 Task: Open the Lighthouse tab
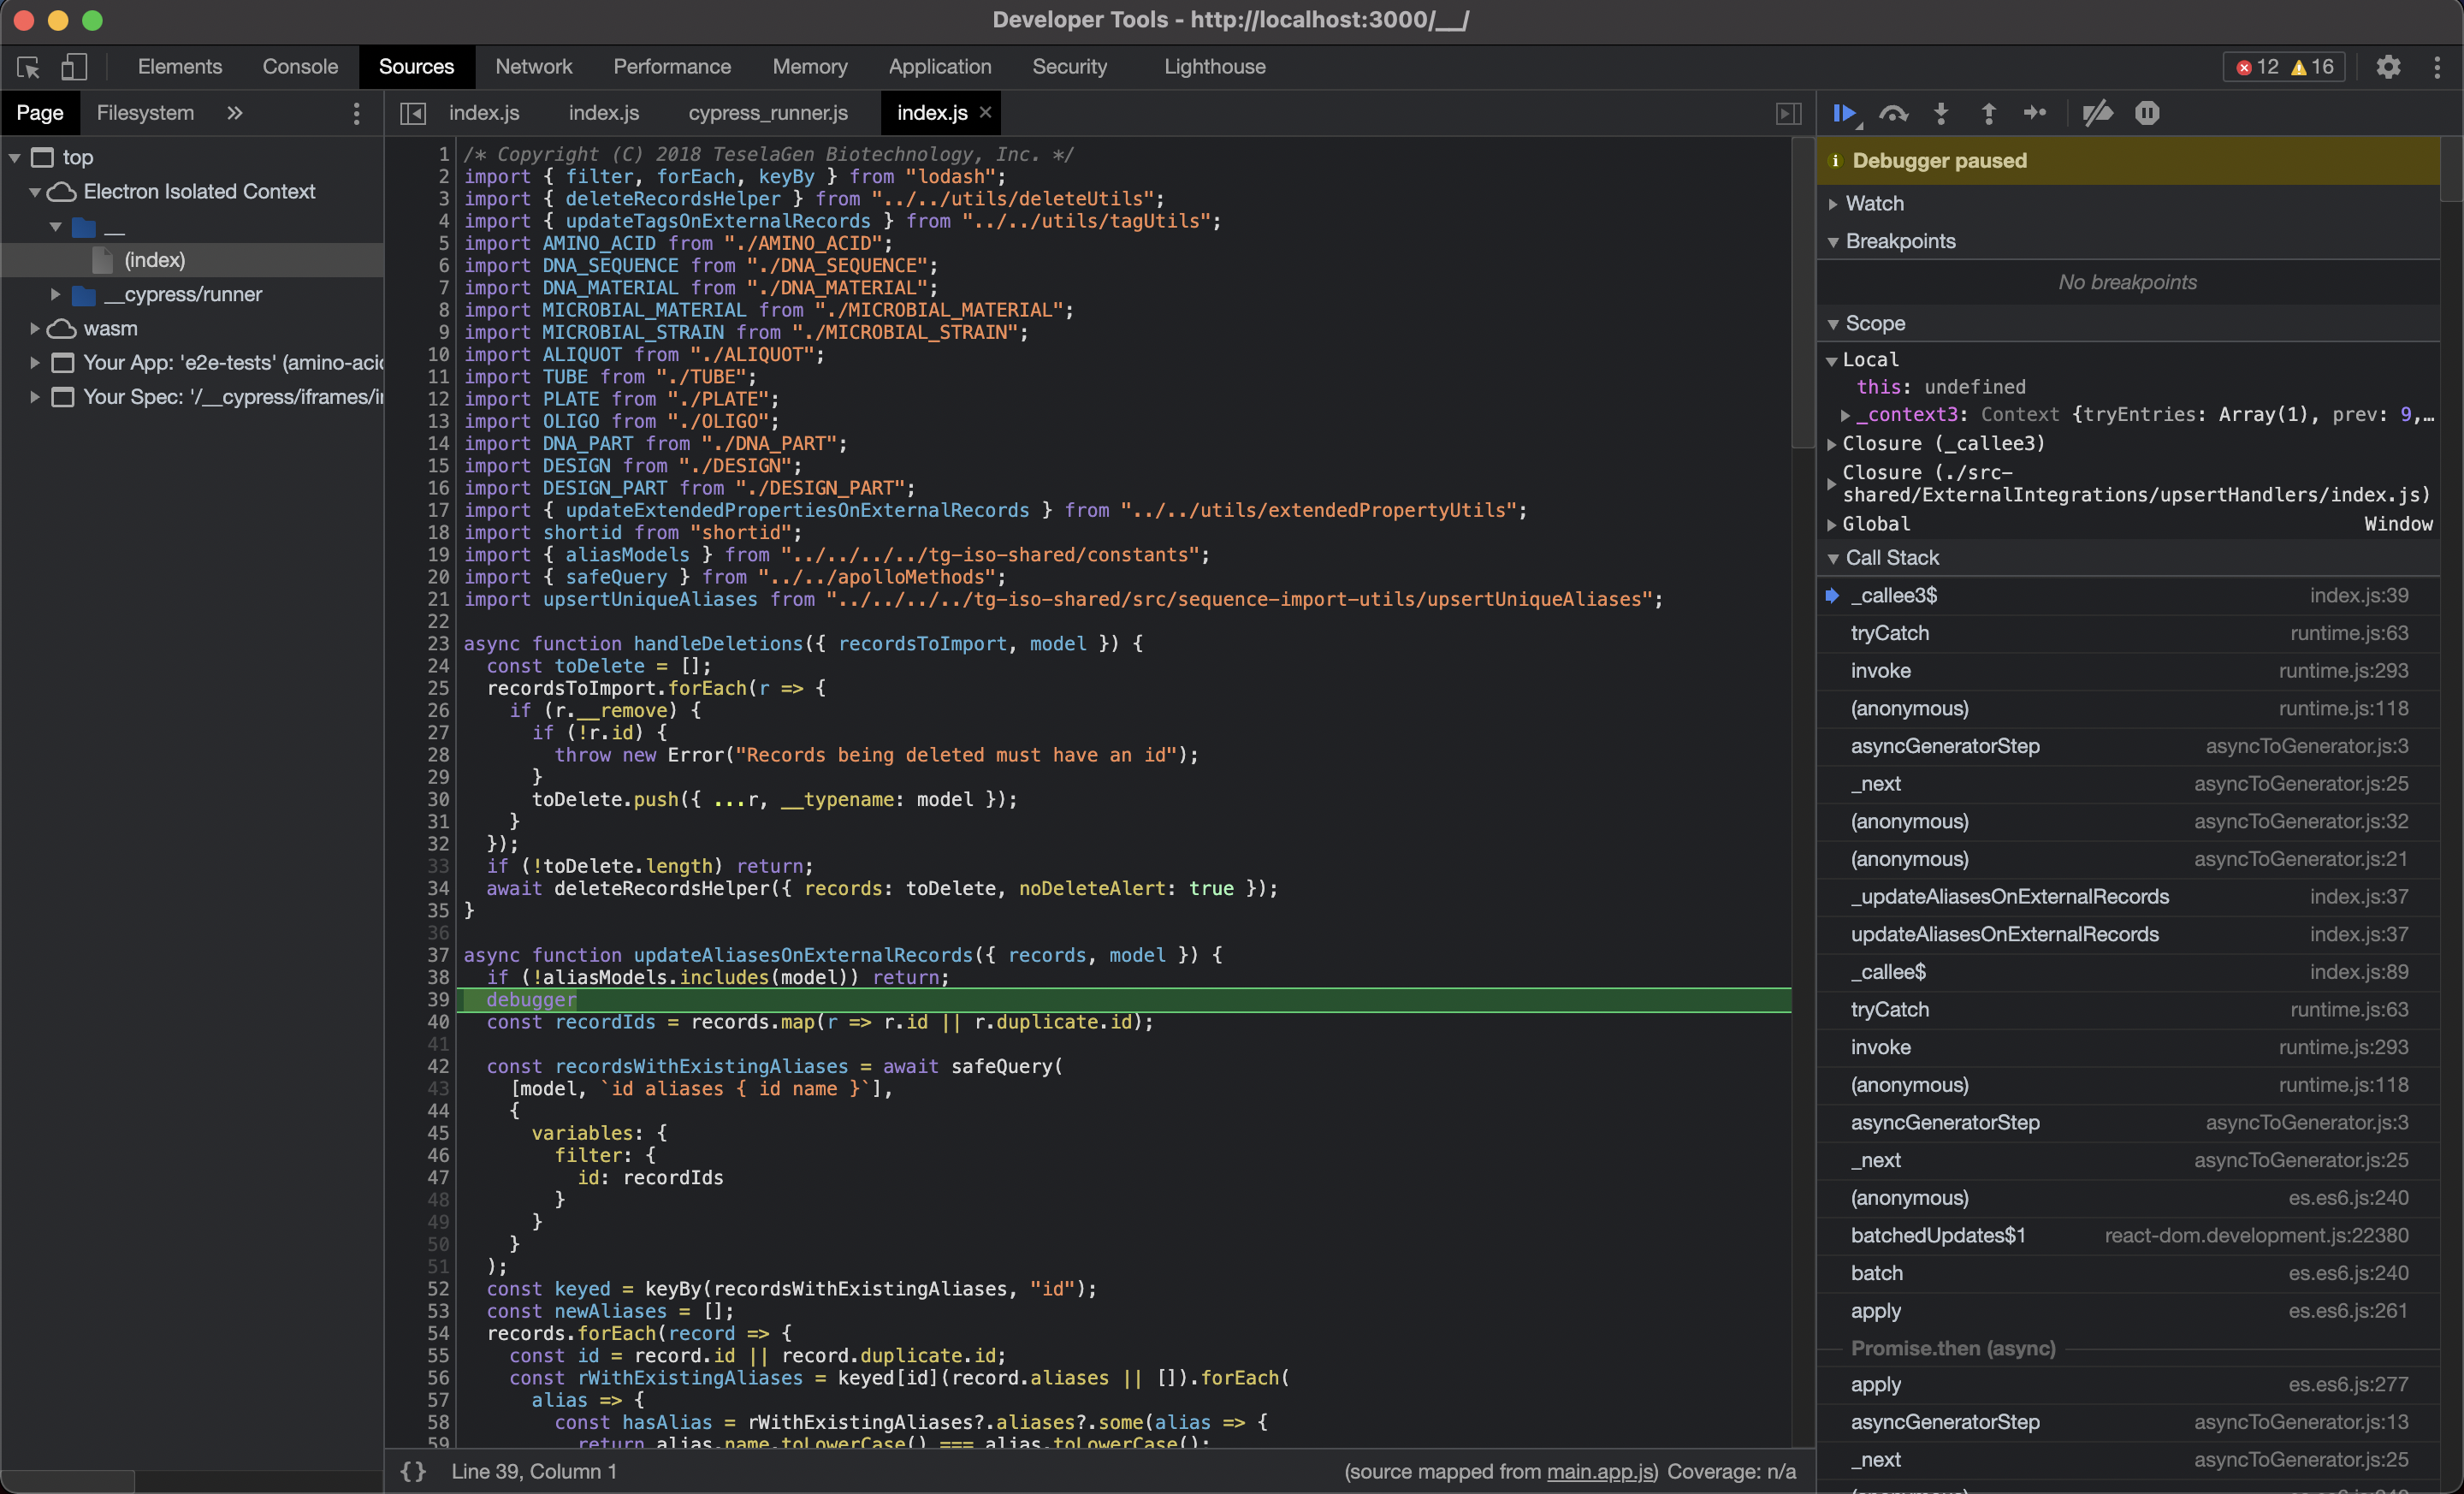pos(1215,67)
